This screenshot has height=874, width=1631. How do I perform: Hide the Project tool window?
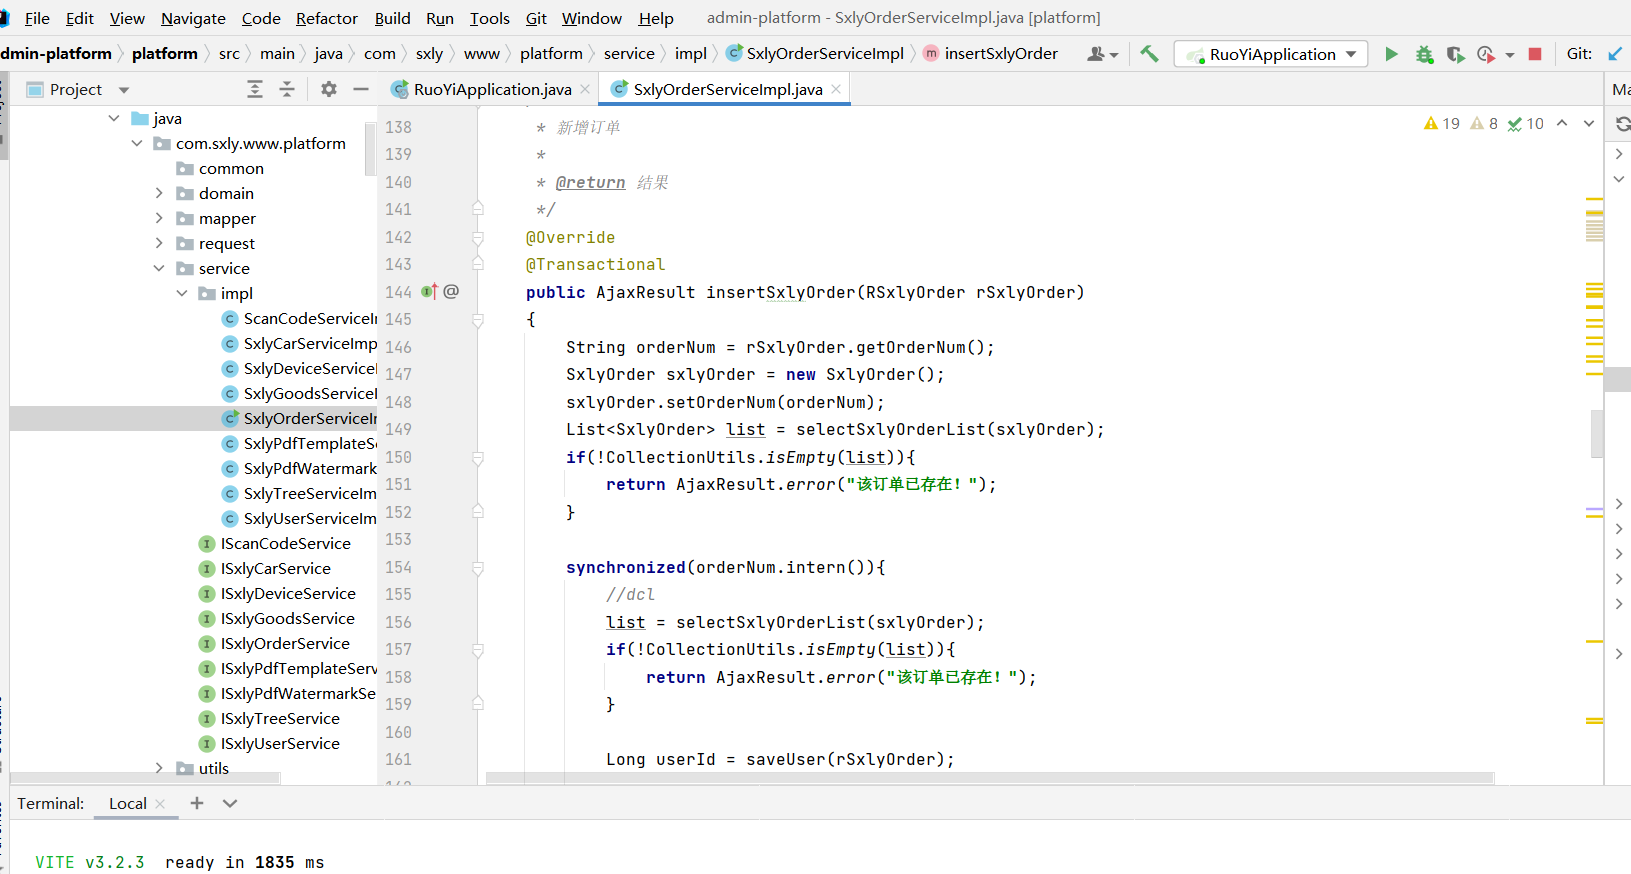tap(361, 89)
